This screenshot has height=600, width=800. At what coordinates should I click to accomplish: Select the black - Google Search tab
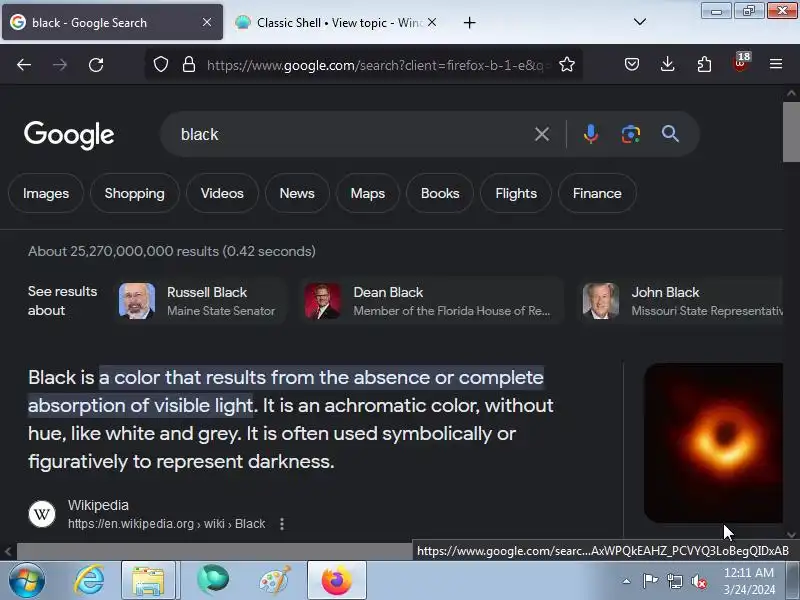[112, 22]
